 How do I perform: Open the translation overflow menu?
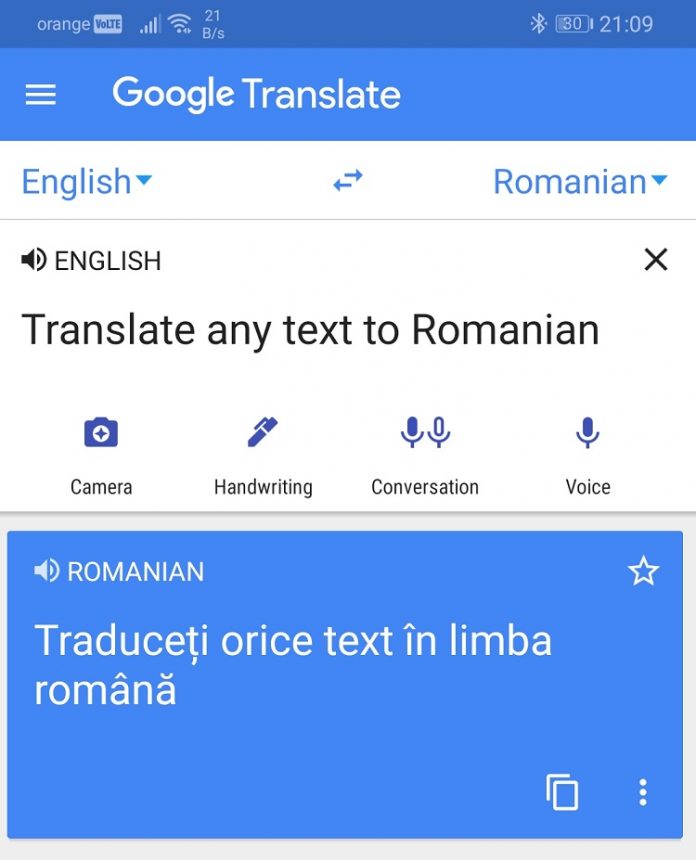643,792
